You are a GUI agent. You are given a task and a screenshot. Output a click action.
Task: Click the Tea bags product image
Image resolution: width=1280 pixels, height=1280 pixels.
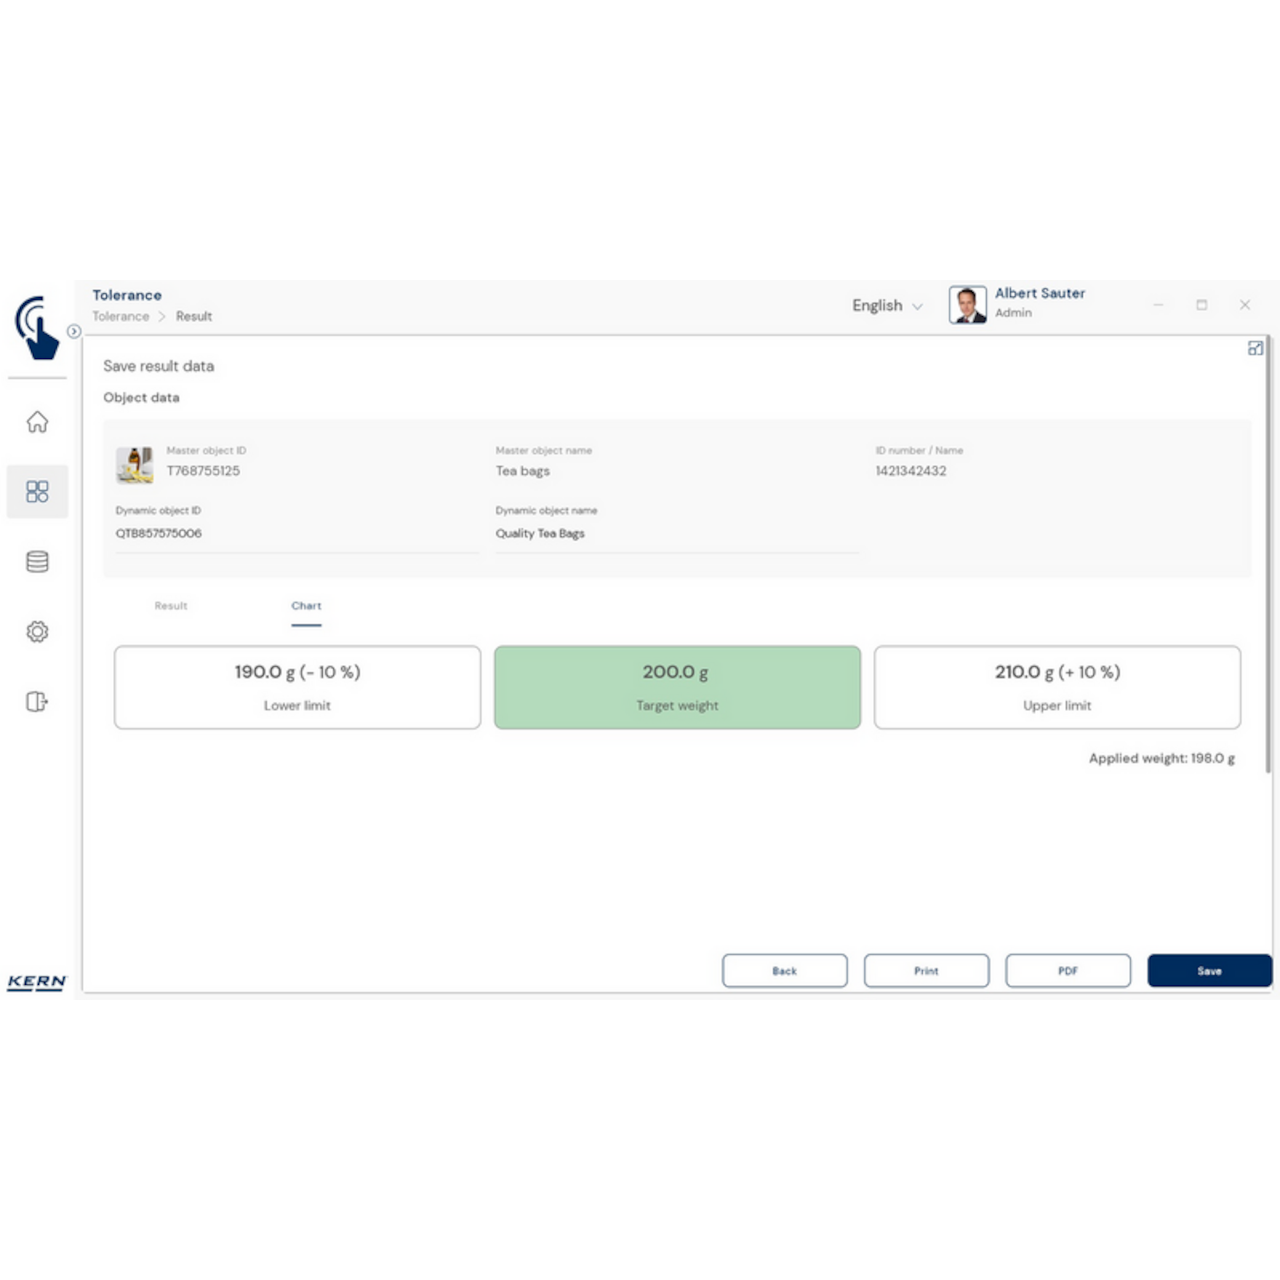tap(135, 463)
